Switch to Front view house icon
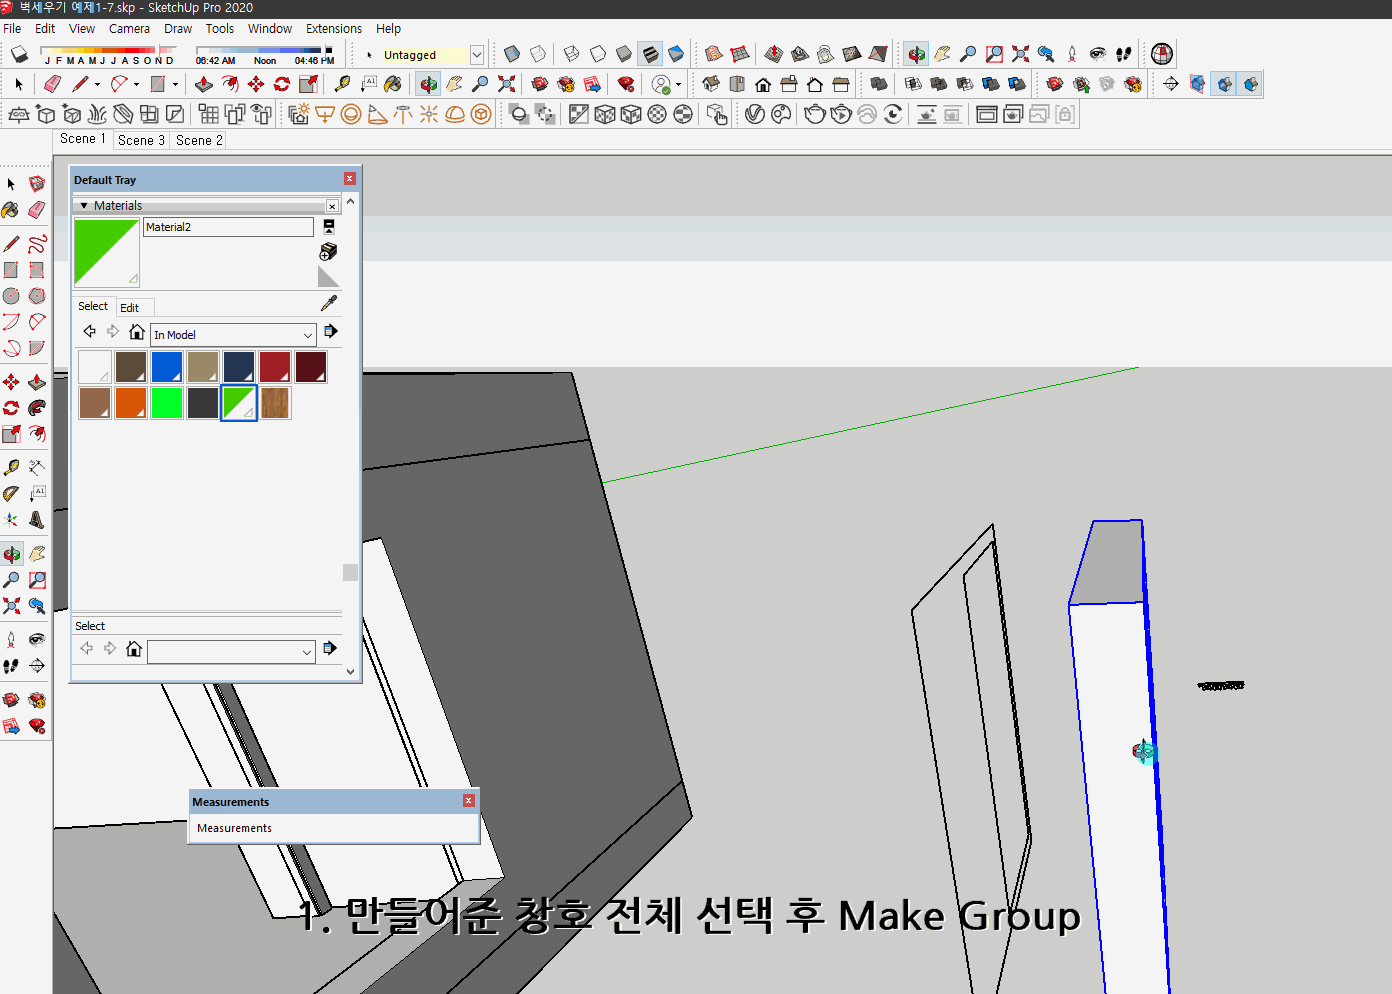 pos(763,84)
